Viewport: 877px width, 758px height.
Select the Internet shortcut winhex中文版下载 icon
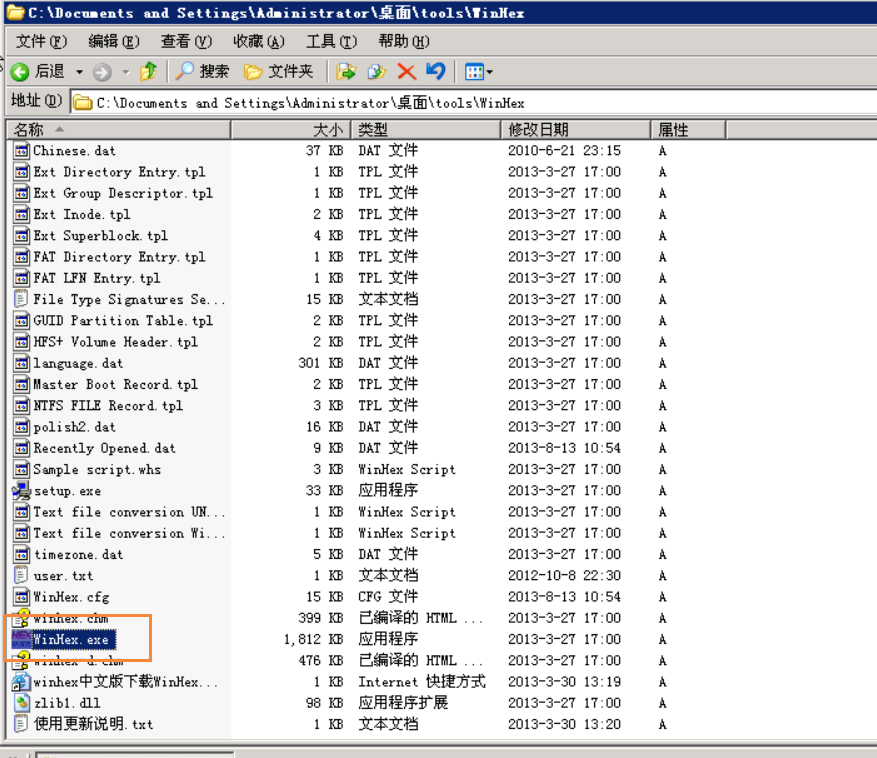21,681
